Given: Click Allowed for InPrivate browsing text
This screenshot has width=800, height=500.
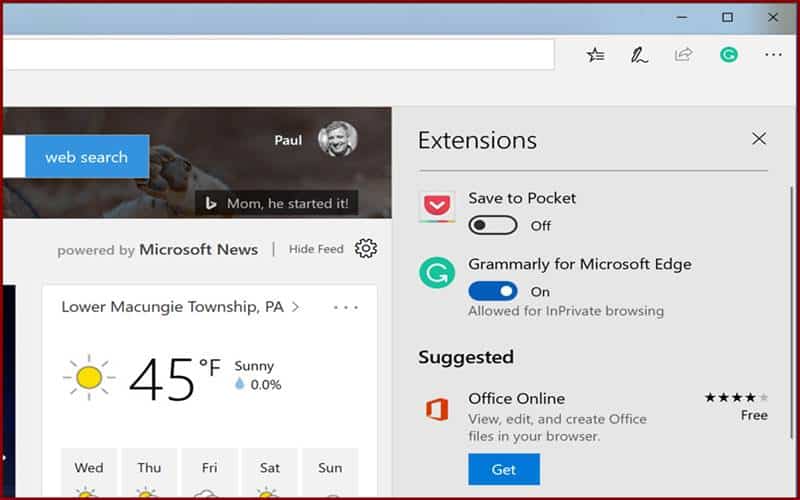Looking at the screenshot, I should point(566,311).
